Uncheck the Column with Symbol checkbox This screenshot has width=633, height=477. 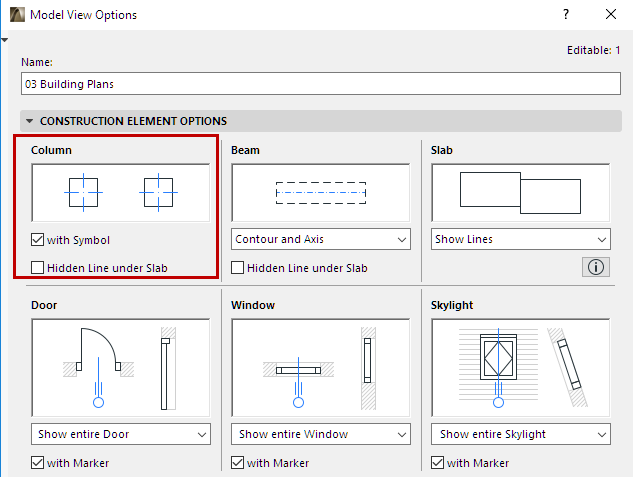point(38,240)
